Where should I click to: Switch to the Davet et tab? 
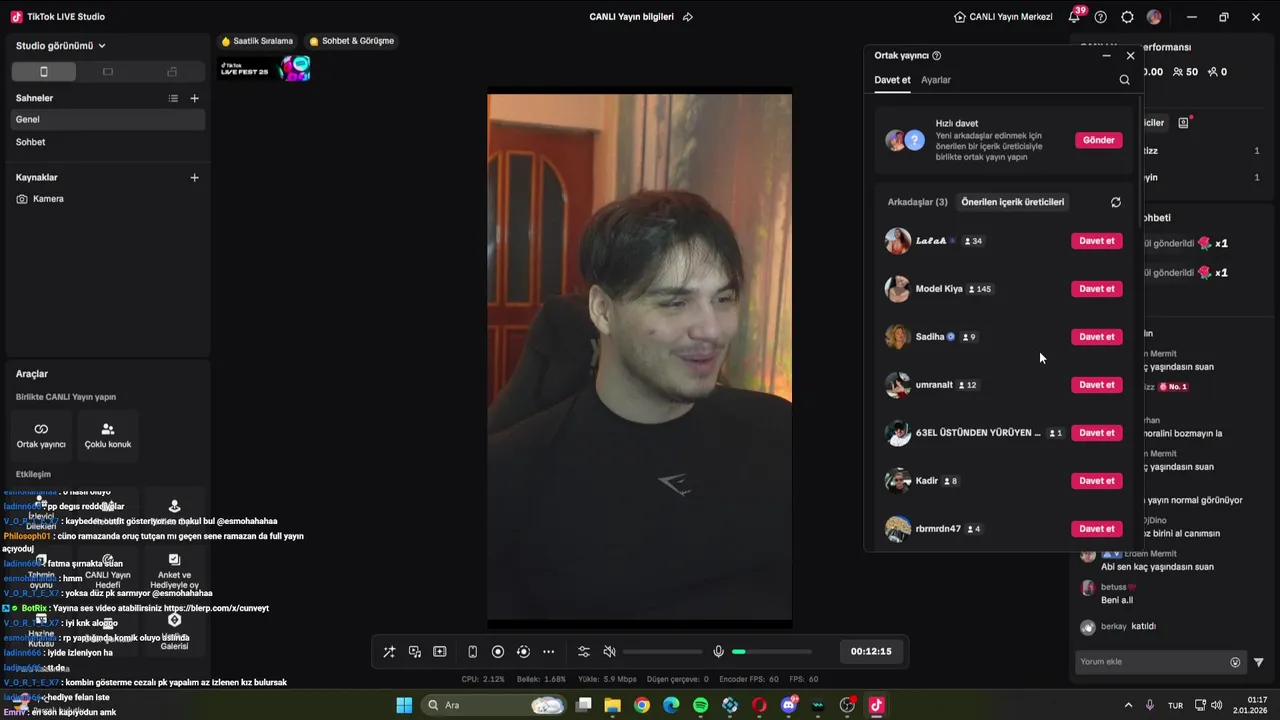(892, 80)
